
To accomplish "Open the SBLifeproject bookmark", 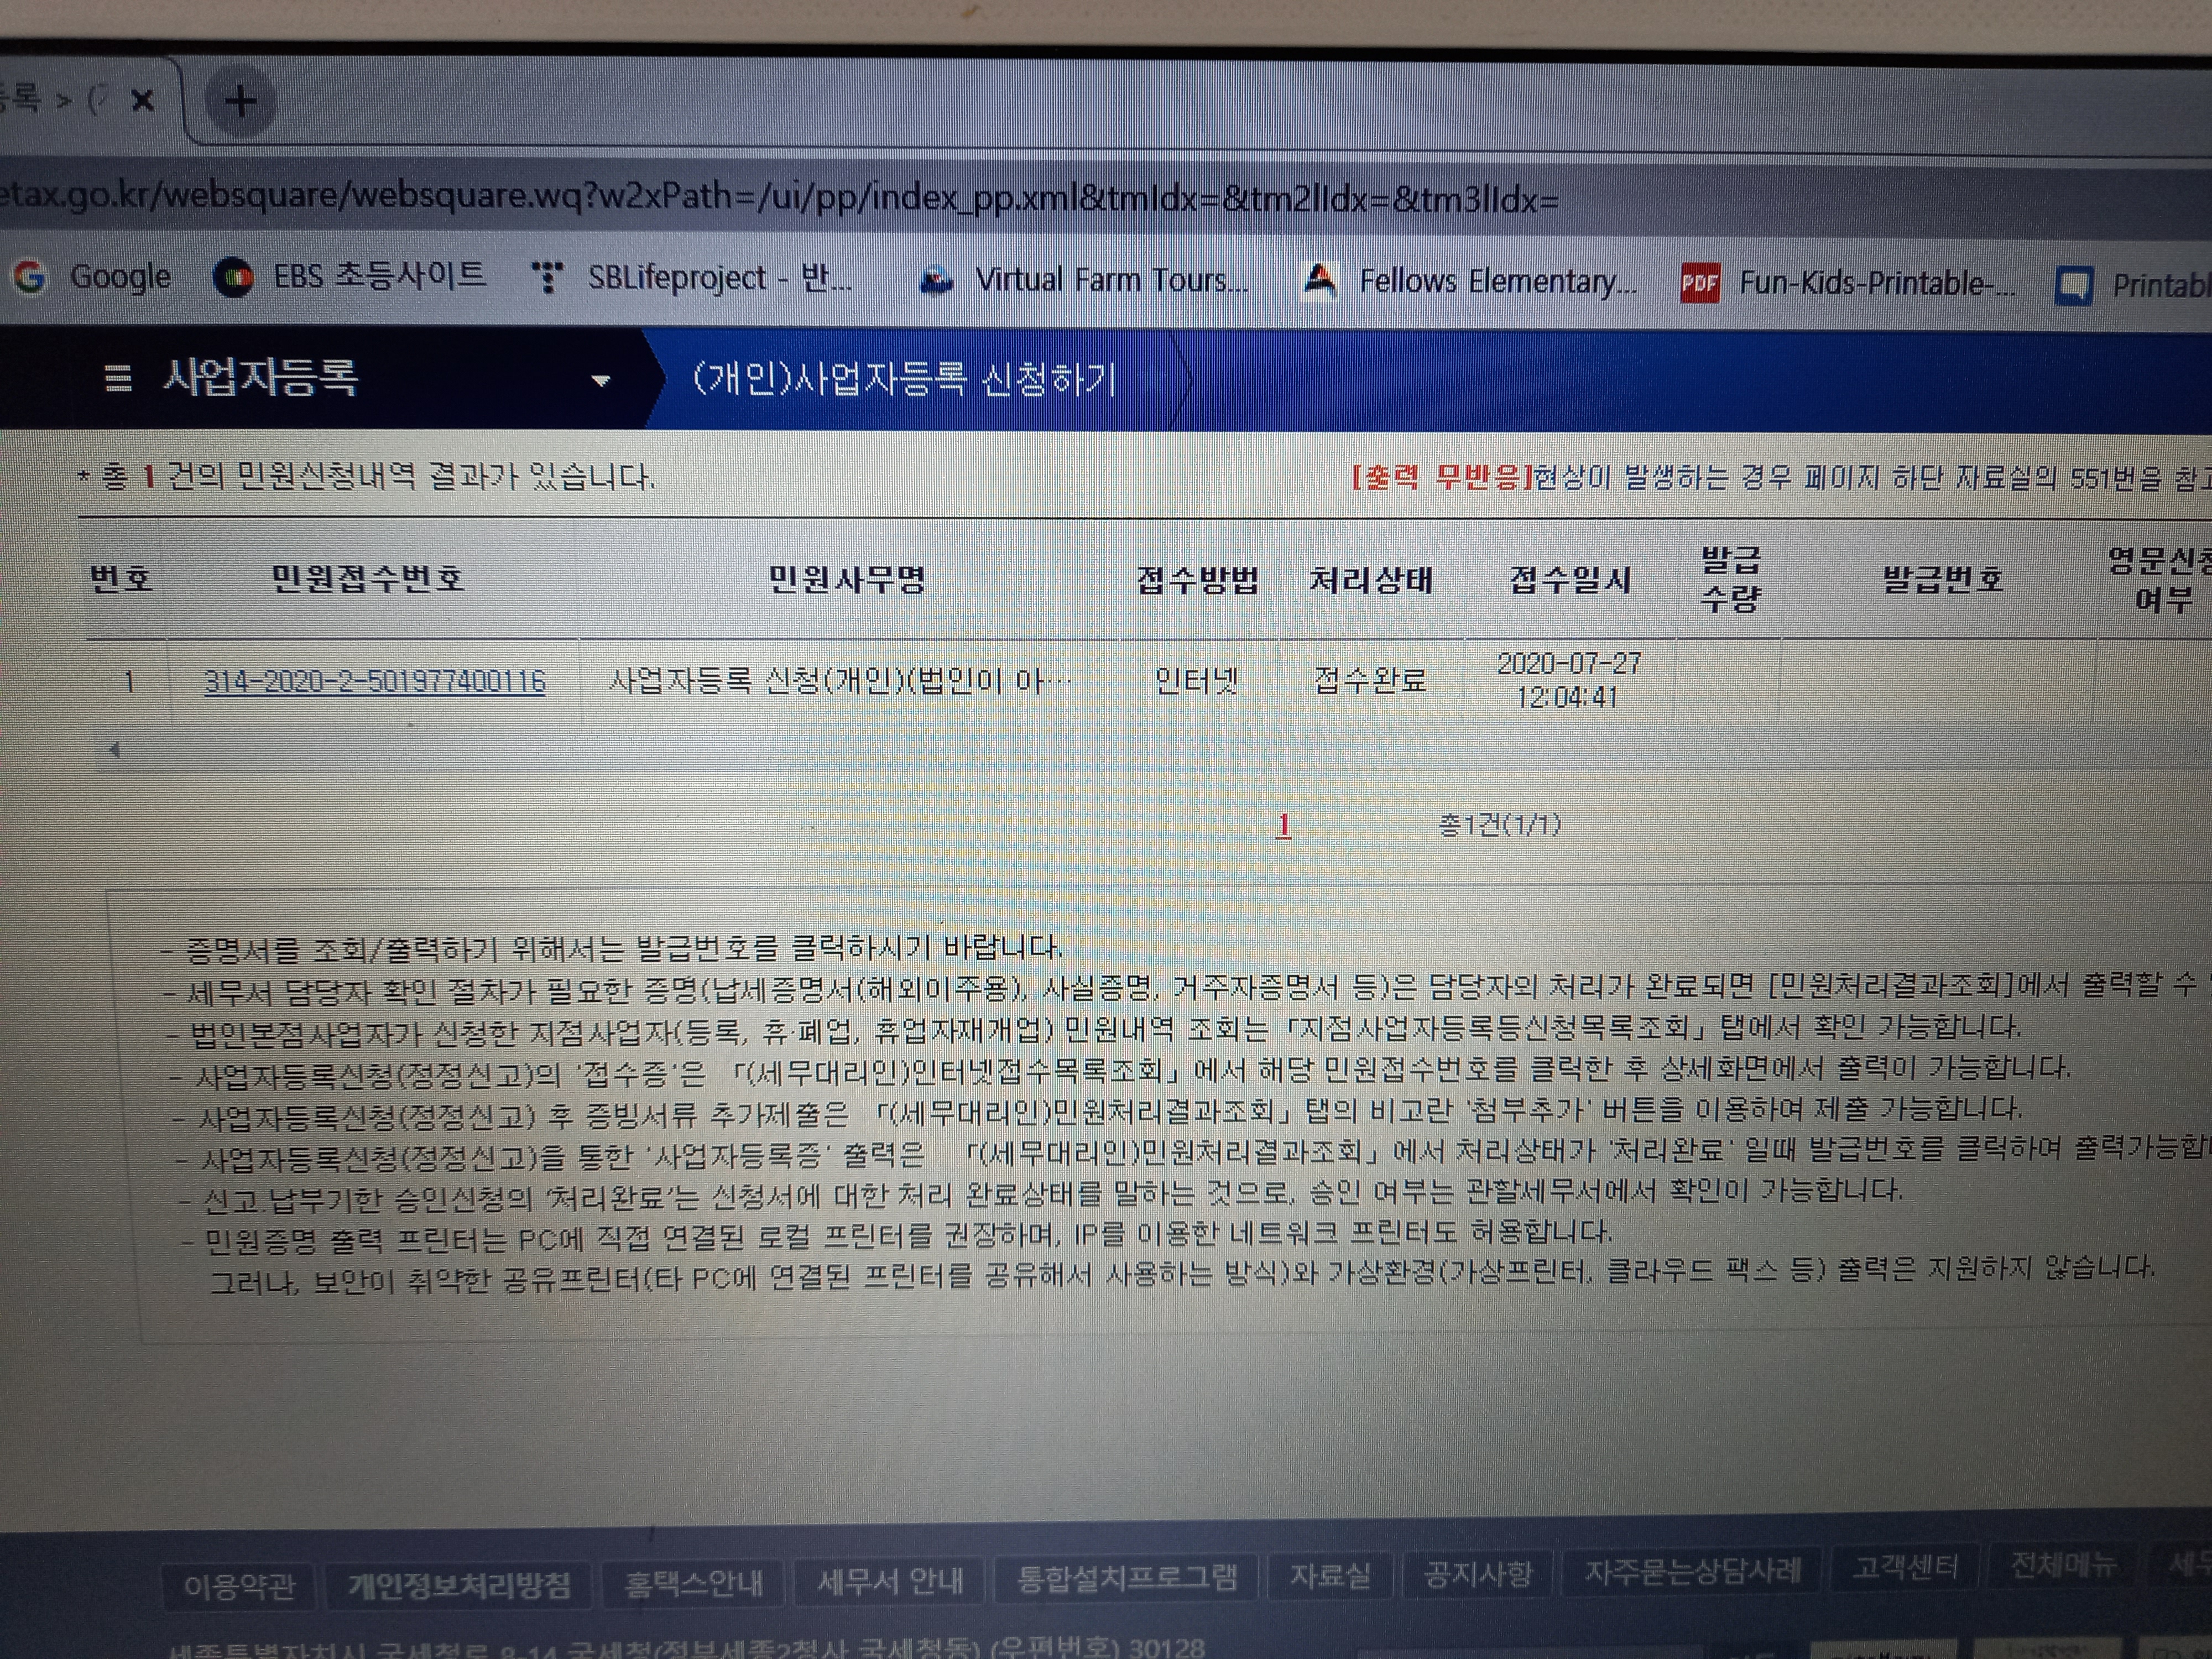I will tap(692, 277).
